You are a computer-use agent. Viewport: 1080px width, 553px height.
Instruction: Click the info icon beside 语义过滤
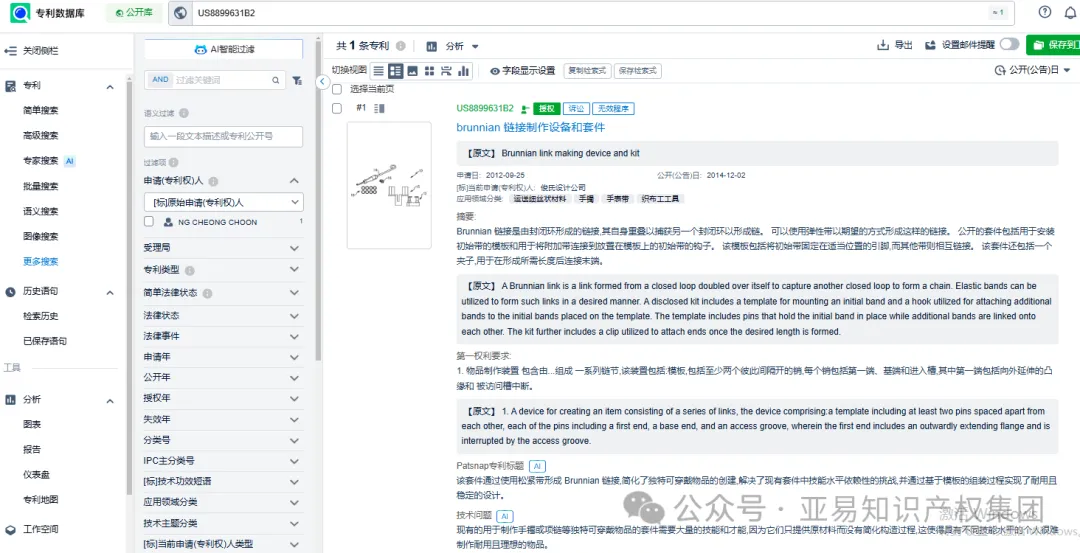tap(184, 113)
